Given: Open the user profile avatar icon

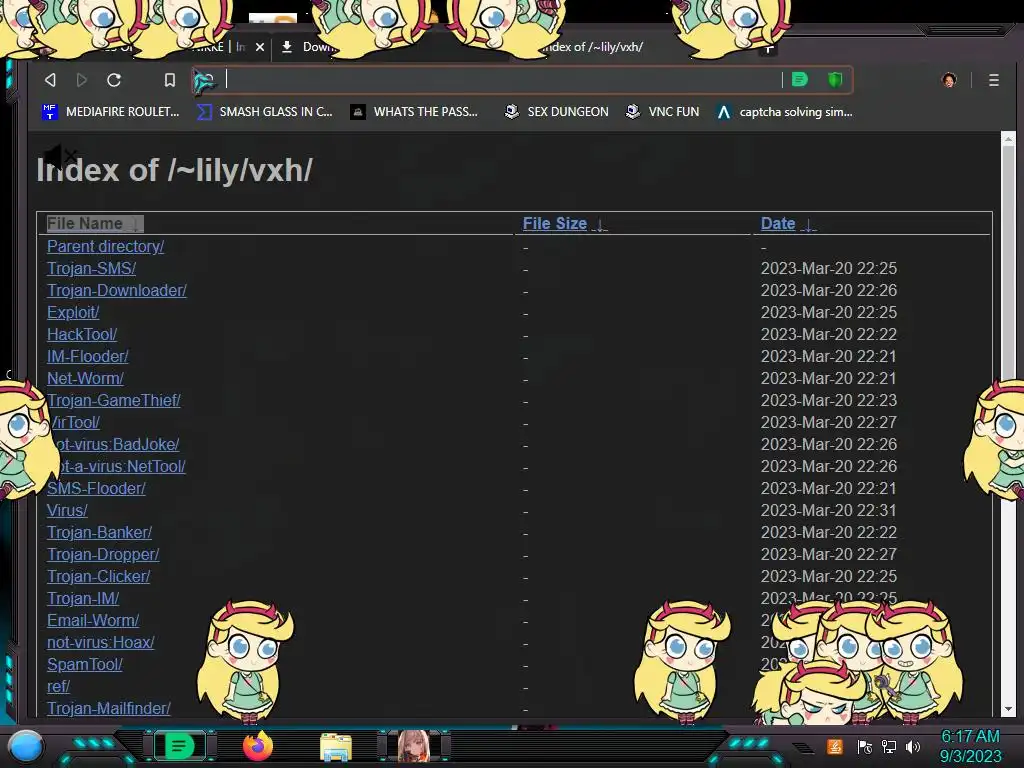Looking at the screenshot, I should pyautogui.click(x=949, y=80).
